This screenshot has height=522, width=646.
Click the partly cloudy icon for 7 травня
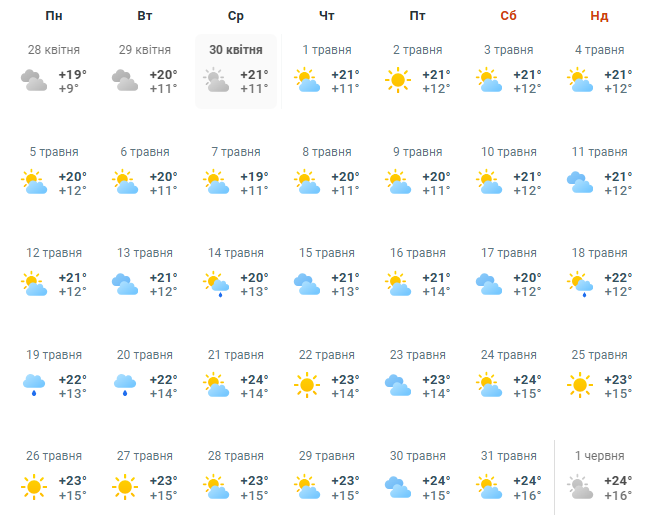coord(216,182)
